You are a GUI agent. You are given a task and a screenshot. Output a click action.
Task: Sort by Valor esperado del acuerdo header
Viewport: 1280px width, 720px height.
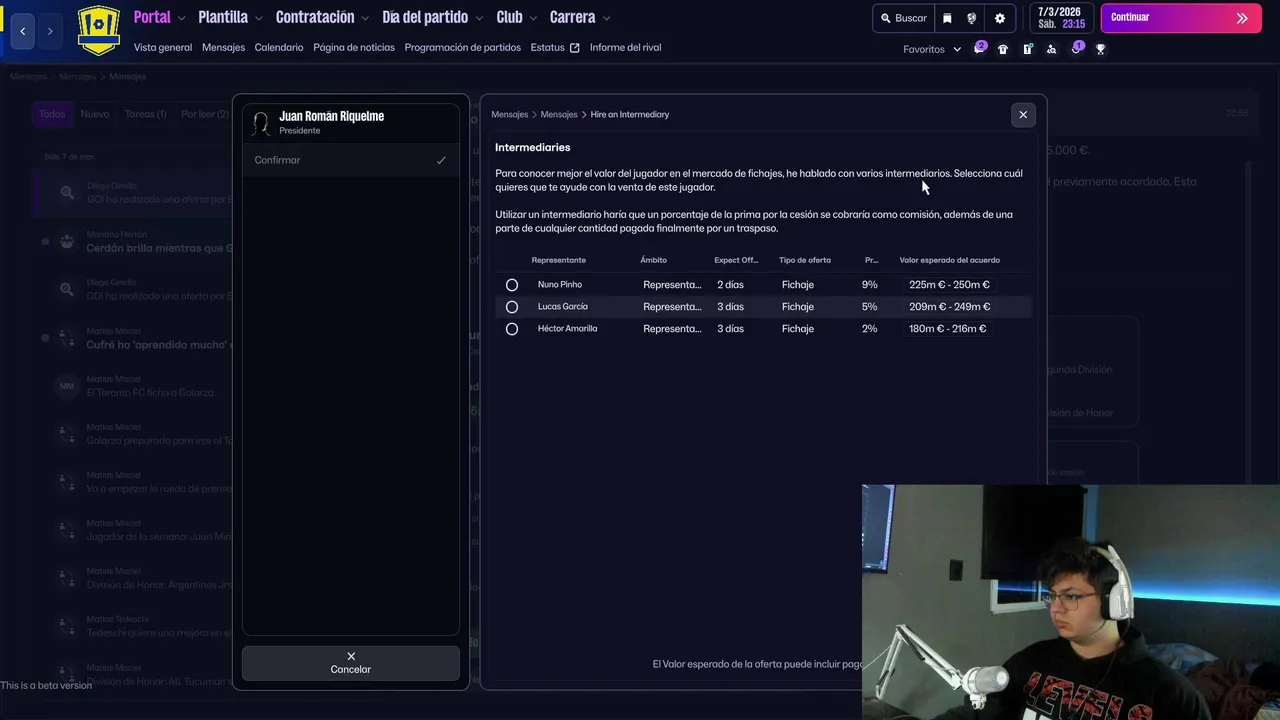(x=949, y=260)
